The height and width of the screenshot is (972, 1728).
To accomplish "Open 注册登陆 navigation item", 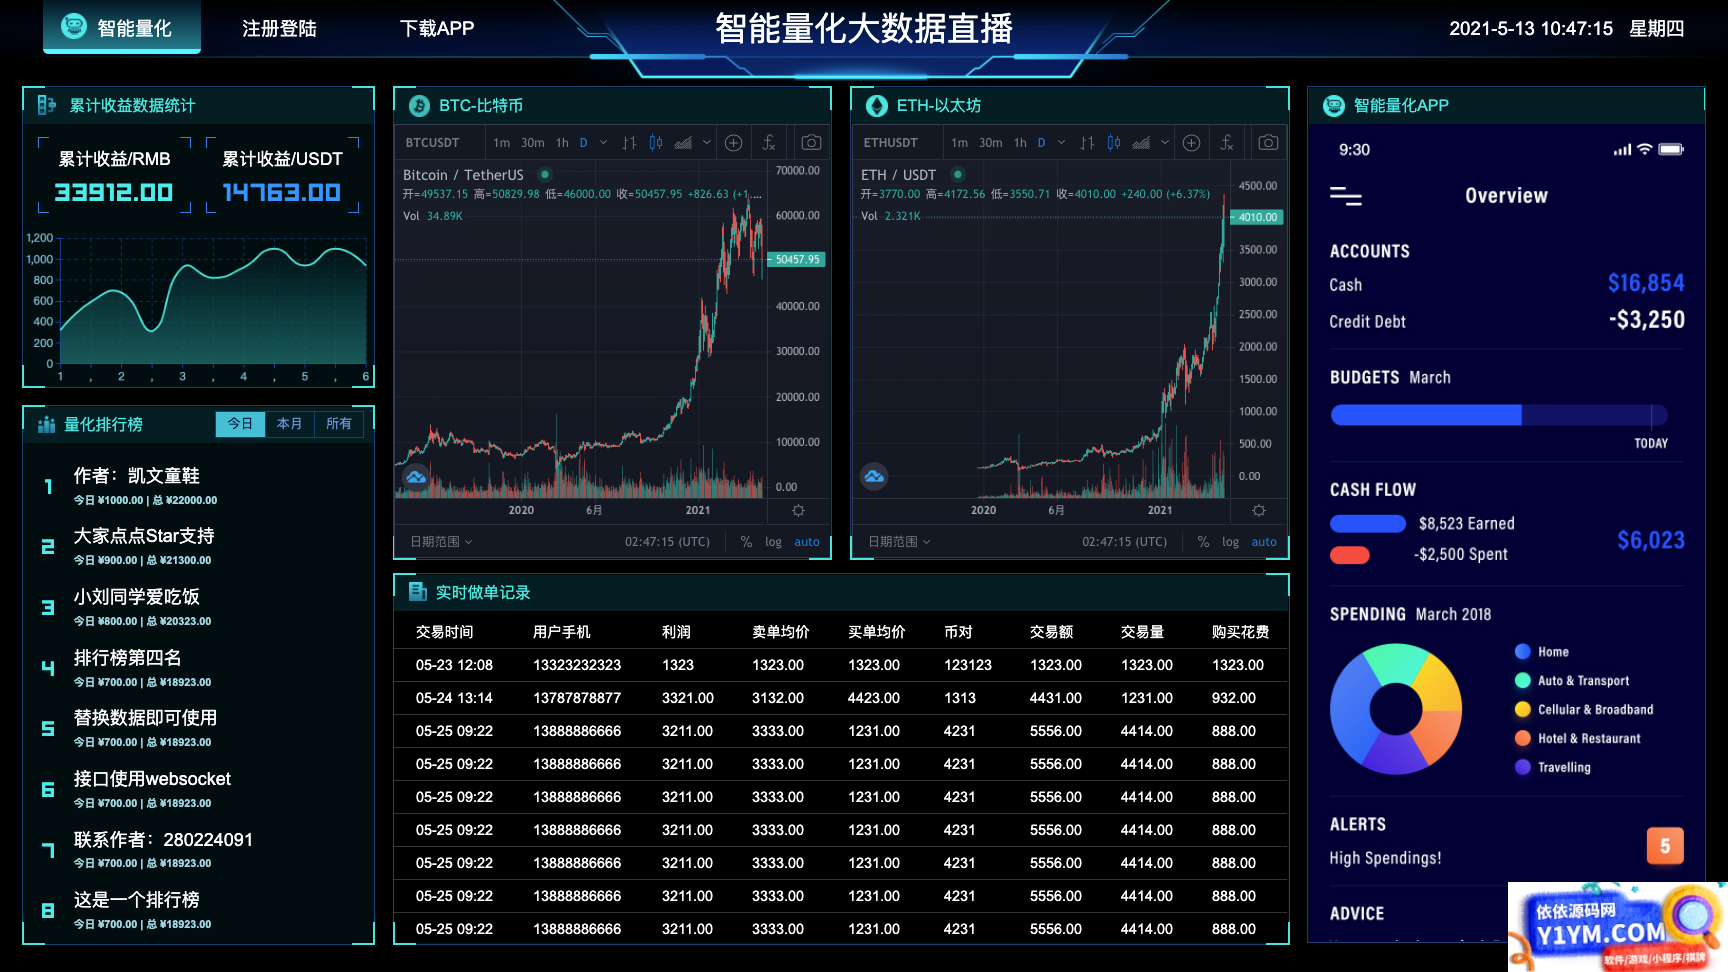I will 279,28.
